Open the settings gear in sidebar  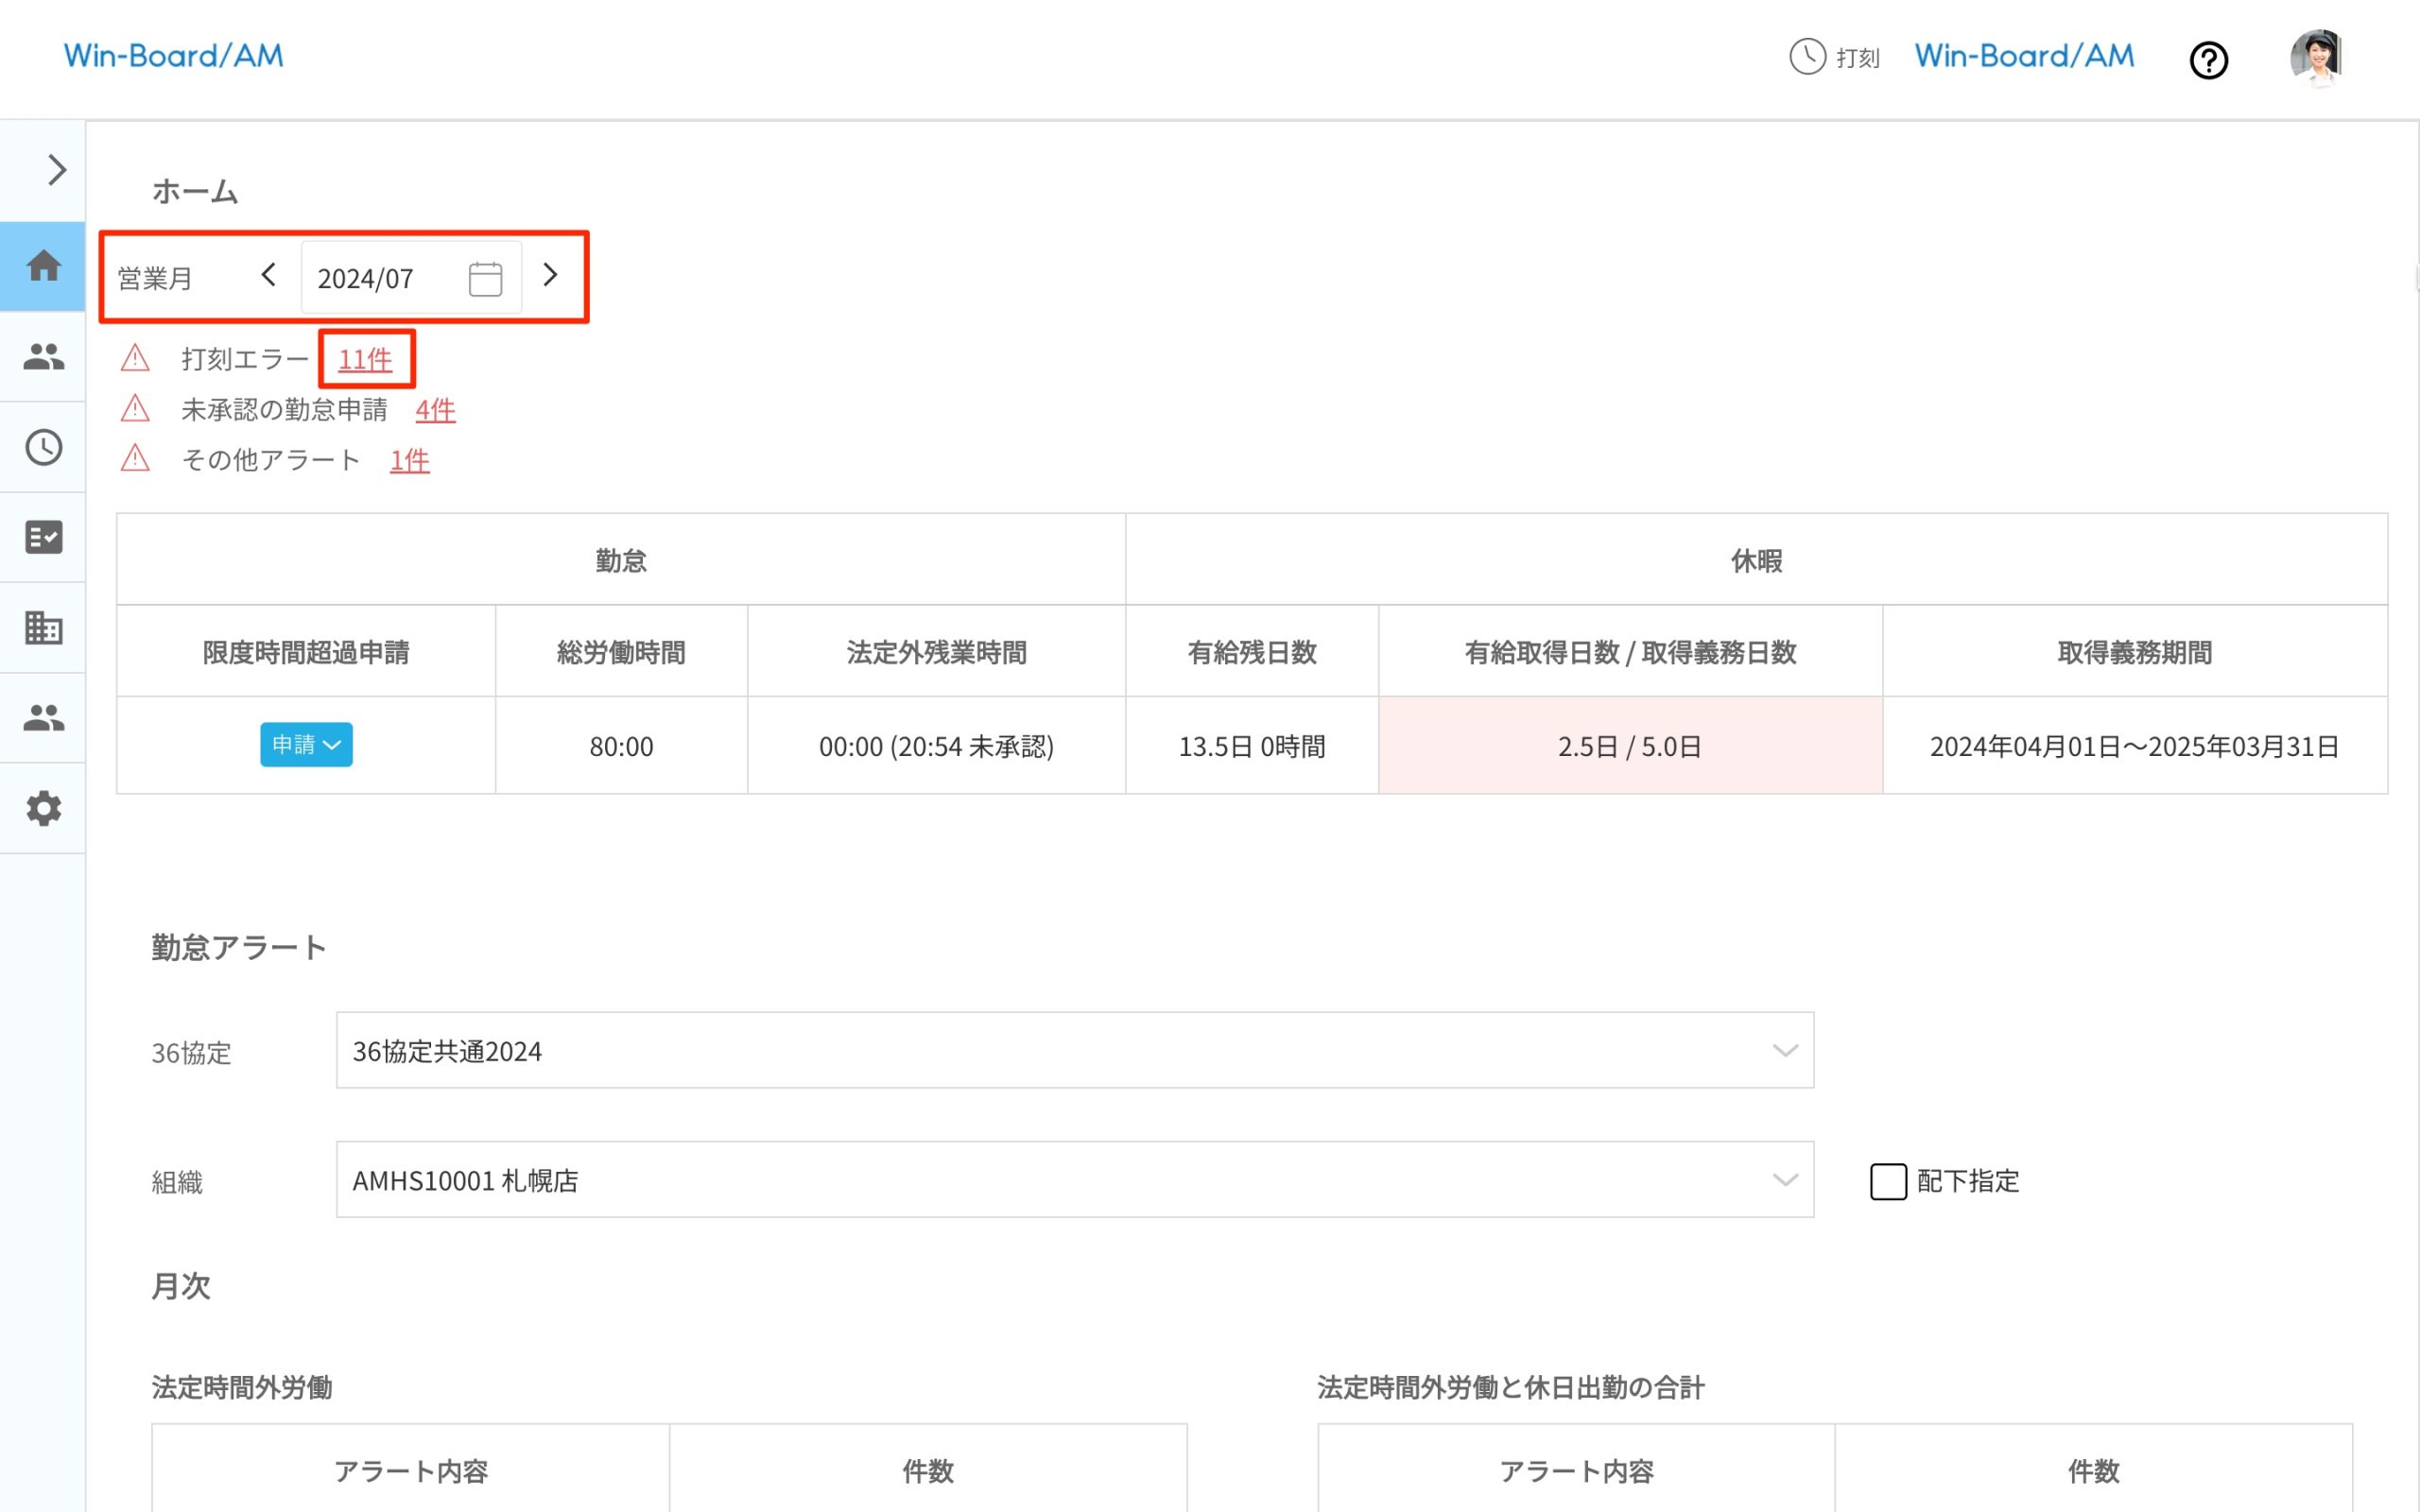tap(43, 808)
